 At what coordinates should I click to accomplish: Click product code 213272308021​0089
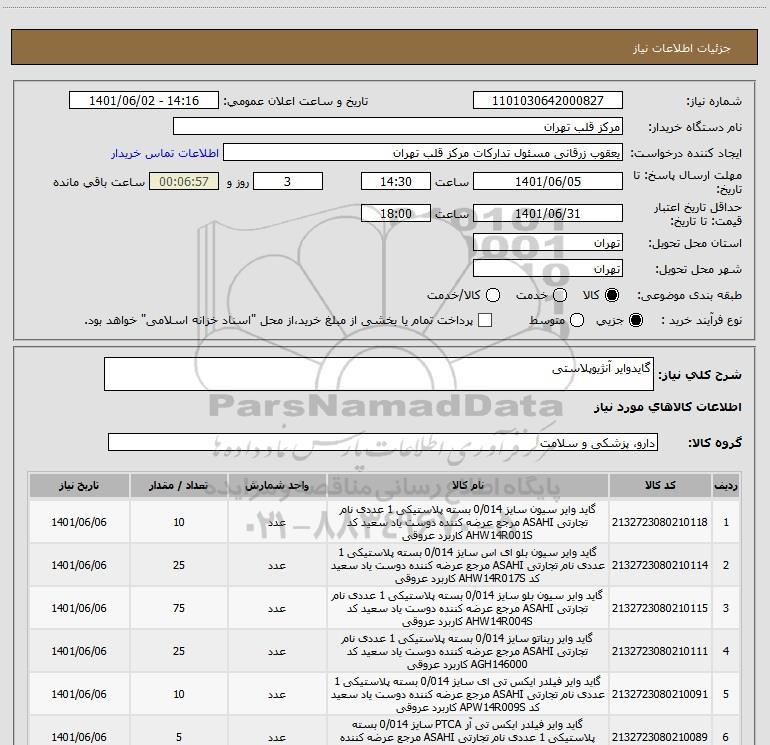pos(660,737)
